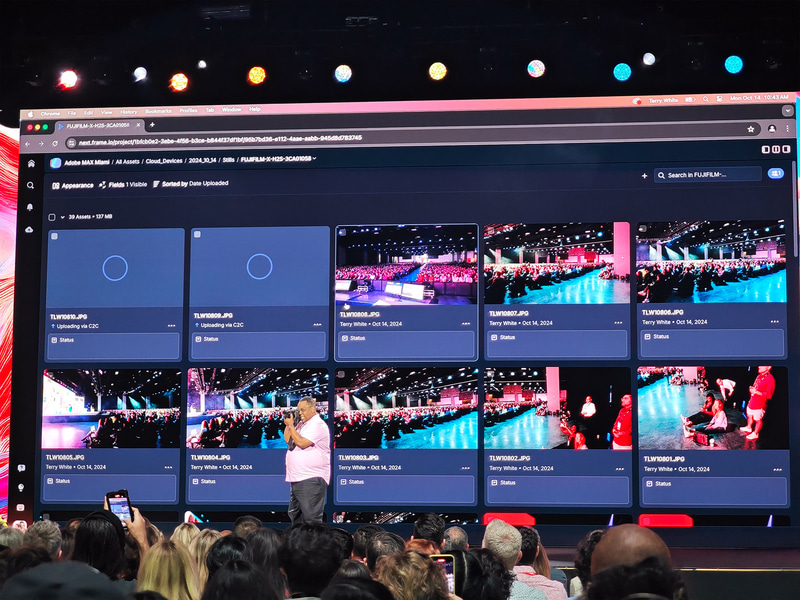The height and width of the screenshot is (600, 800).
Task: Open the cloud upload icon in the sidebar
Action: (x=30, y=230)
